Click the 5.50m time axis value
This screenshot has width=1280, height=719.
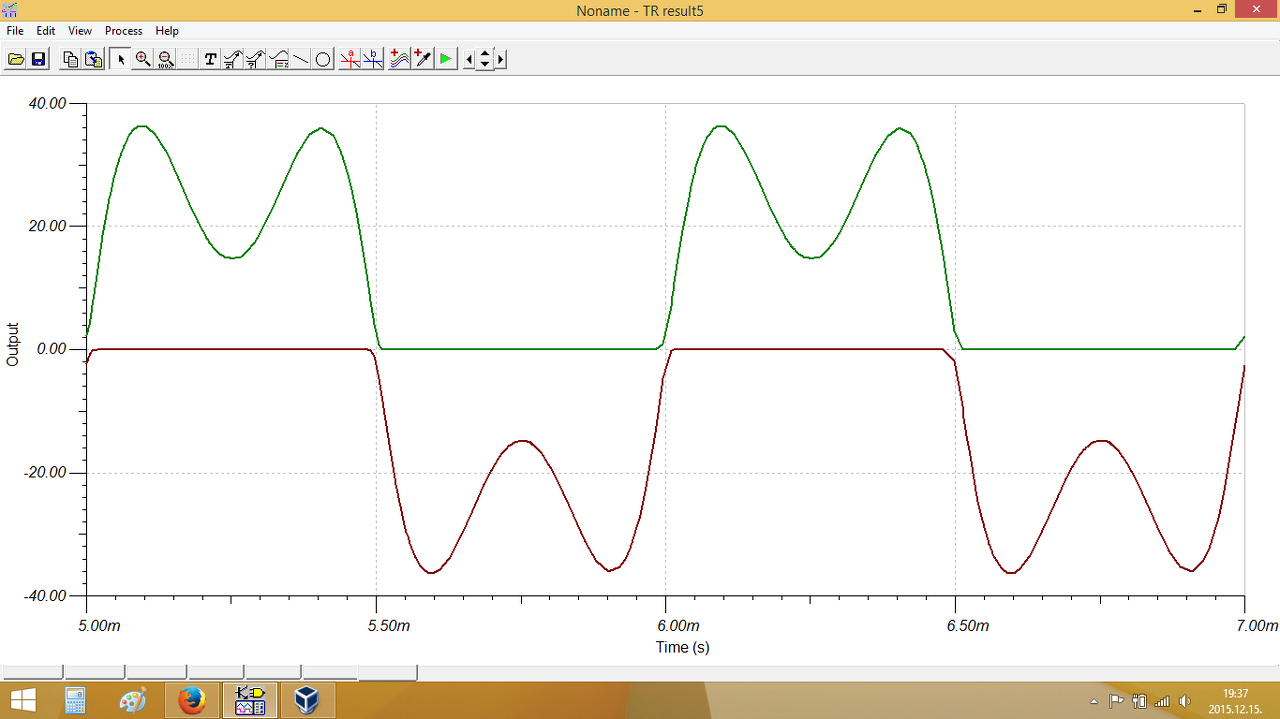[x=389, y=626]
